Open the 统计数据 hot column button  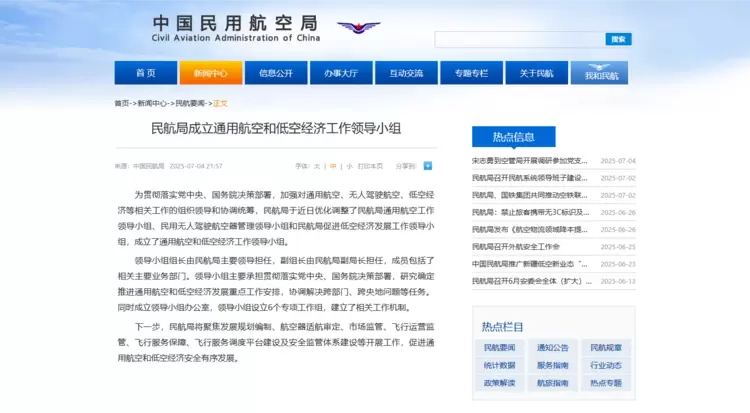[x=499, y=365]
